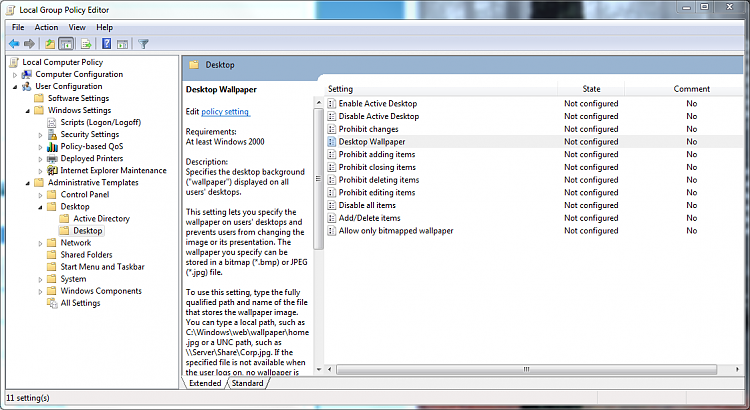The width and height of the screenshot is (750, 410).
Task: Click the Add/Delete items policy icon
Action: point(331,218)
